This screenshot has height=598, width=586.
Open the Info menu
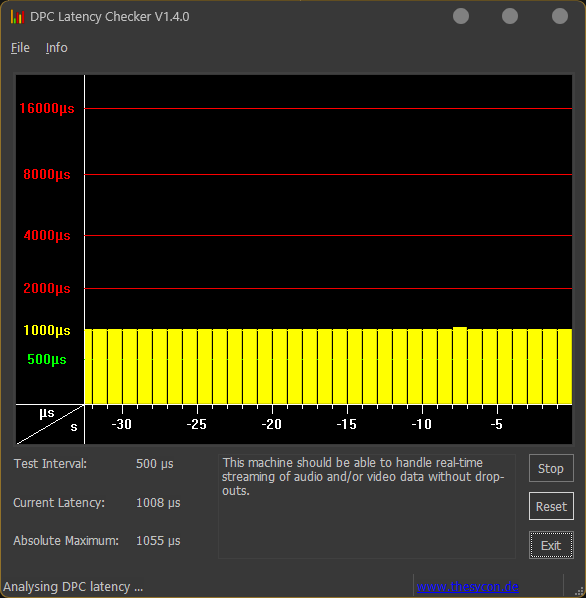tap(56, 48)
